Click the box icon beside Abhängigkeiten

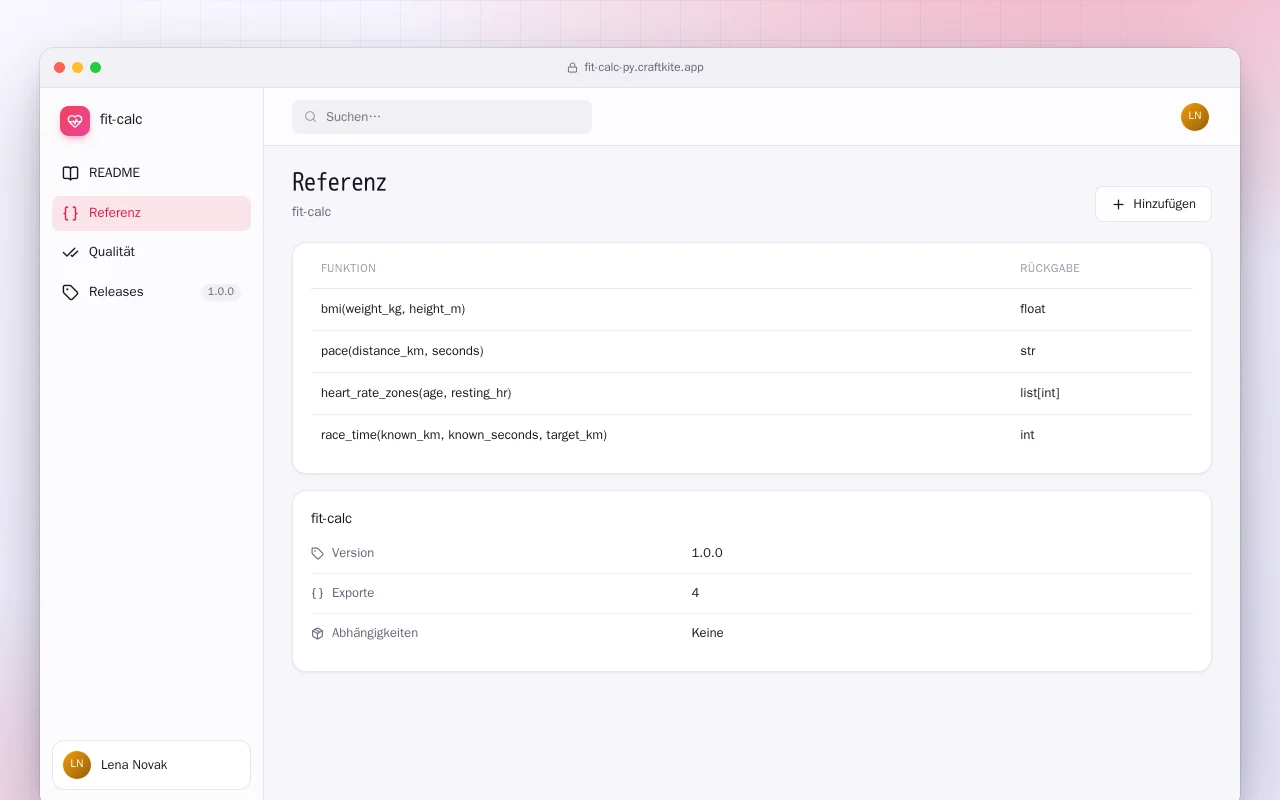318,633
